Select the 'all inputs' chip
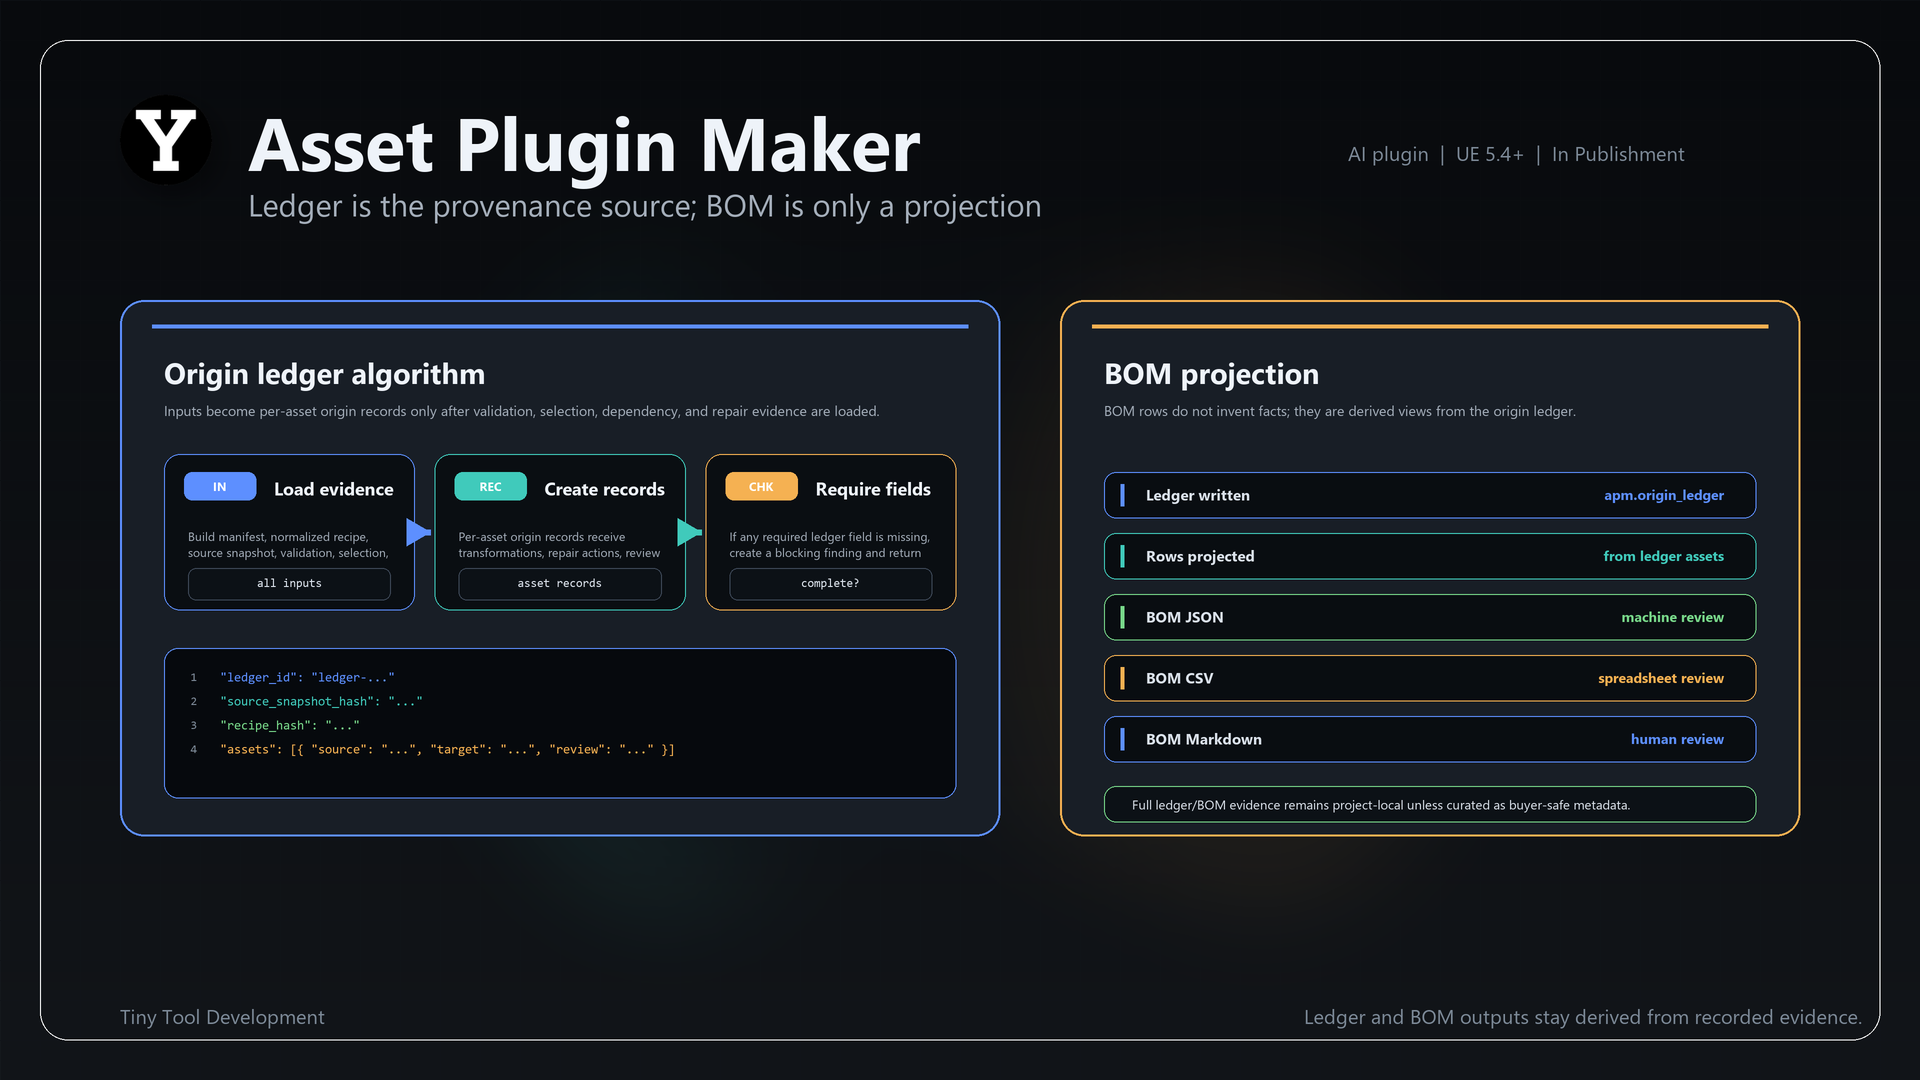This screenshot has width=1920, height=1080. coord(289,584)
